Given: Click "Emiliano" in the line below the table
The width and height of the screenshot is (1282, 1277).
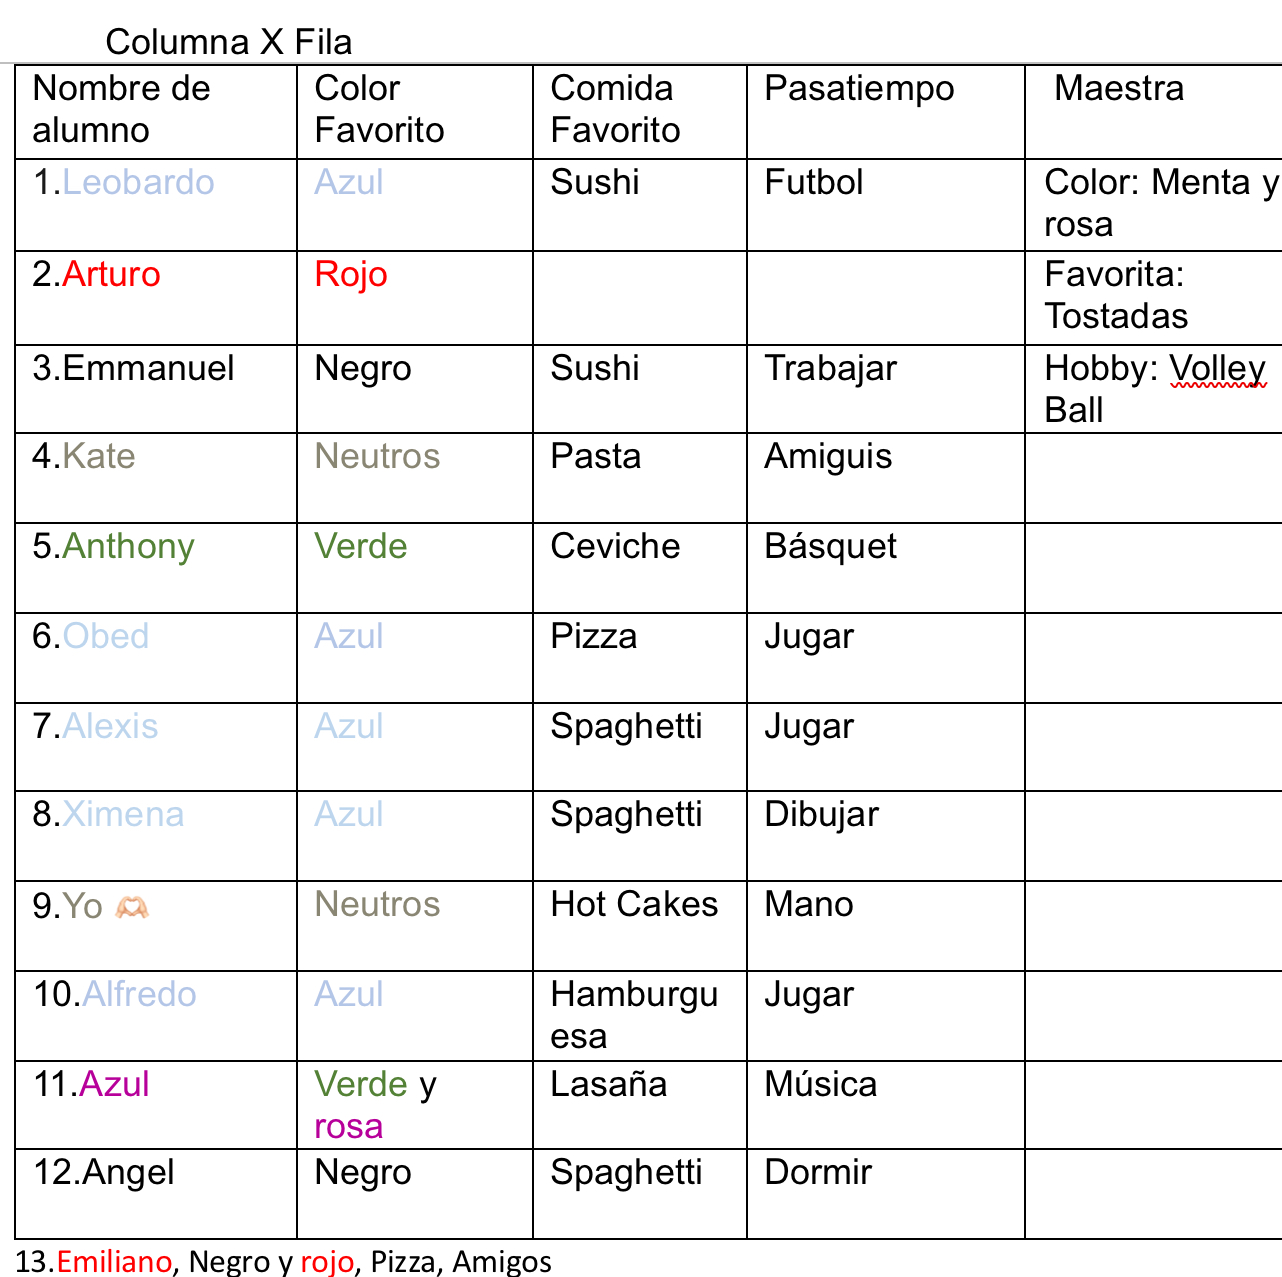Looking at the screenshot, I should pyautogui.click(x=114, y=1261).
